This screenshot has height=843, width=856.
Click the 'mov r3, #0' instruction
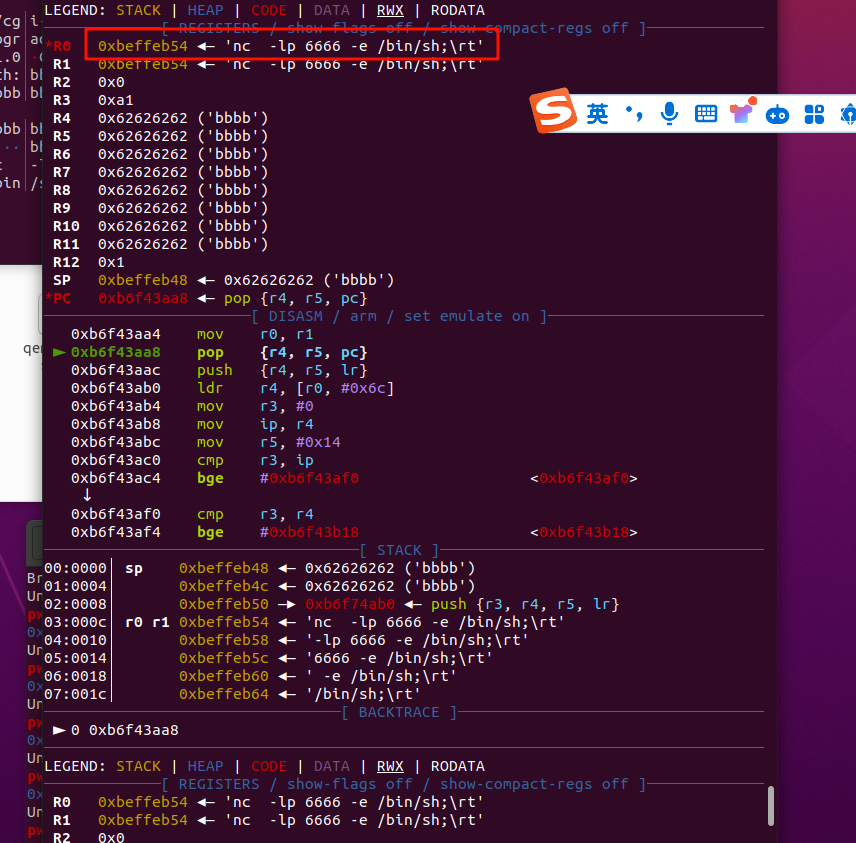click(x=255, y=407)
